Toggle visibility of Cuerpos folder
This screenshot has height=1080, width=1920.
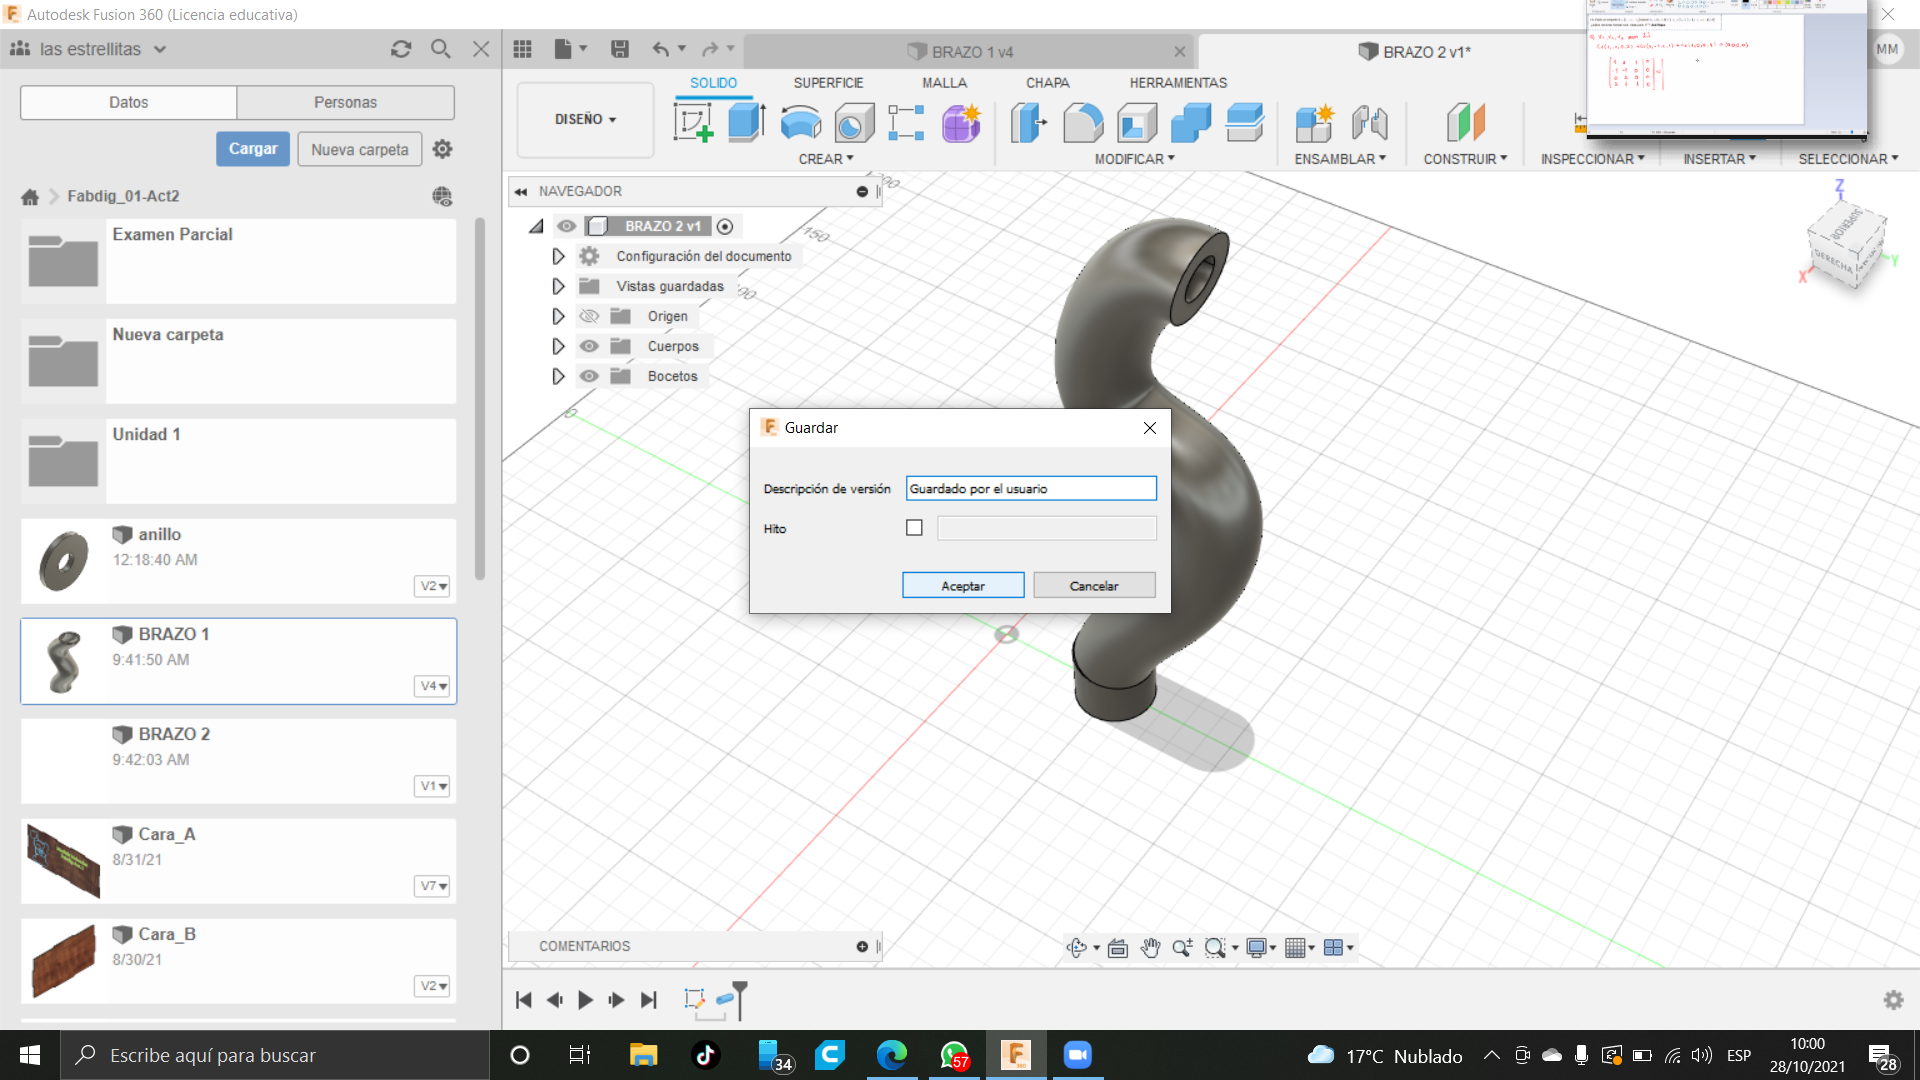pyautogui.click(x=589, y=346)
